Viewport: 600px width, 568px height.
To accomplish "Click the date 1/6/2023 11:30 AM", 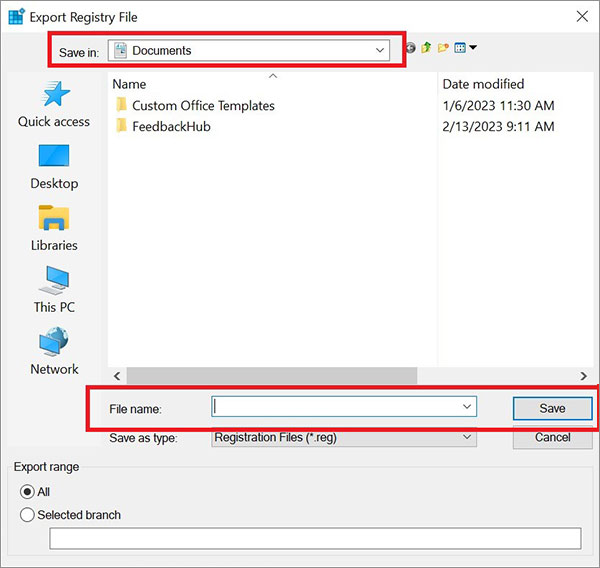I will click(x=498, y=106).
